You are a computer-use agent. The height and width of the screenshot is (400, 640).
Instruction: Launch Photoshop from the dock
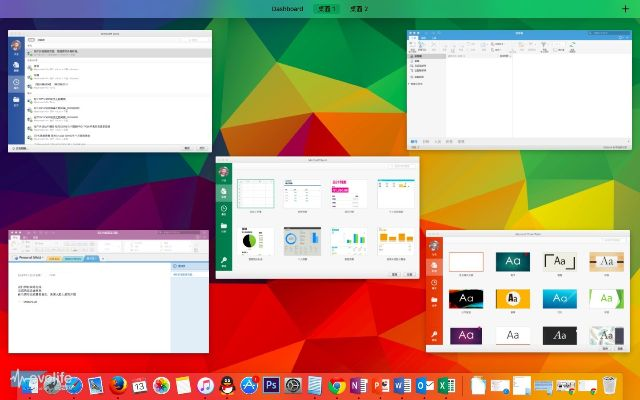click(270, 385)
